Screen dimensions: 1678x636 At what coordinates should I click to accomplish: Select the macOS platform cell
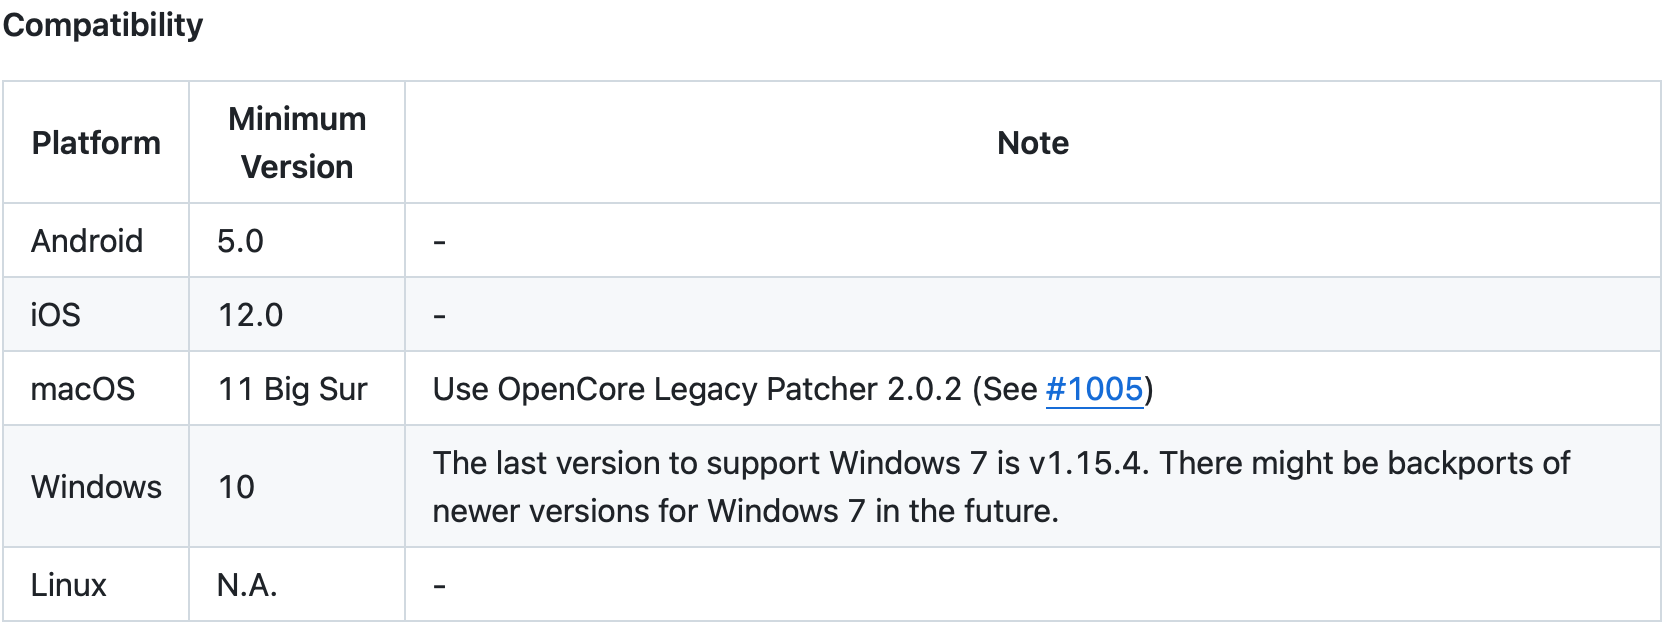coord(83,389)
